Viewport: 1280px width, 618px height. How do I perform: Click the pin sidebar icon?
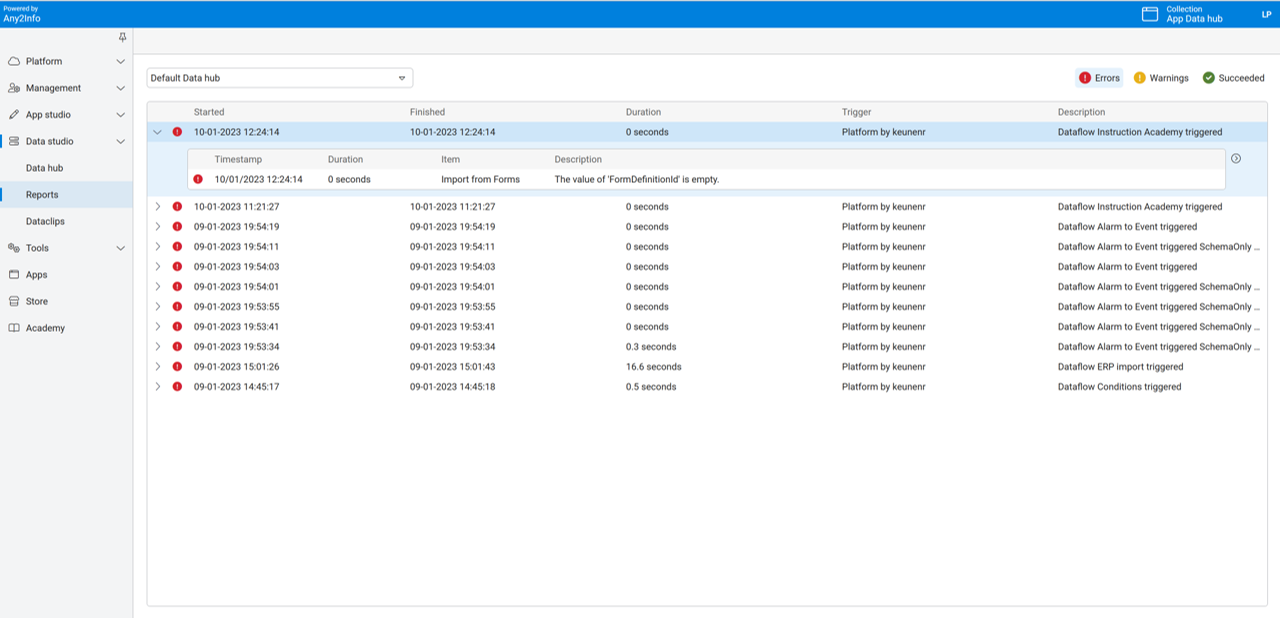click(x=122, y=37)
